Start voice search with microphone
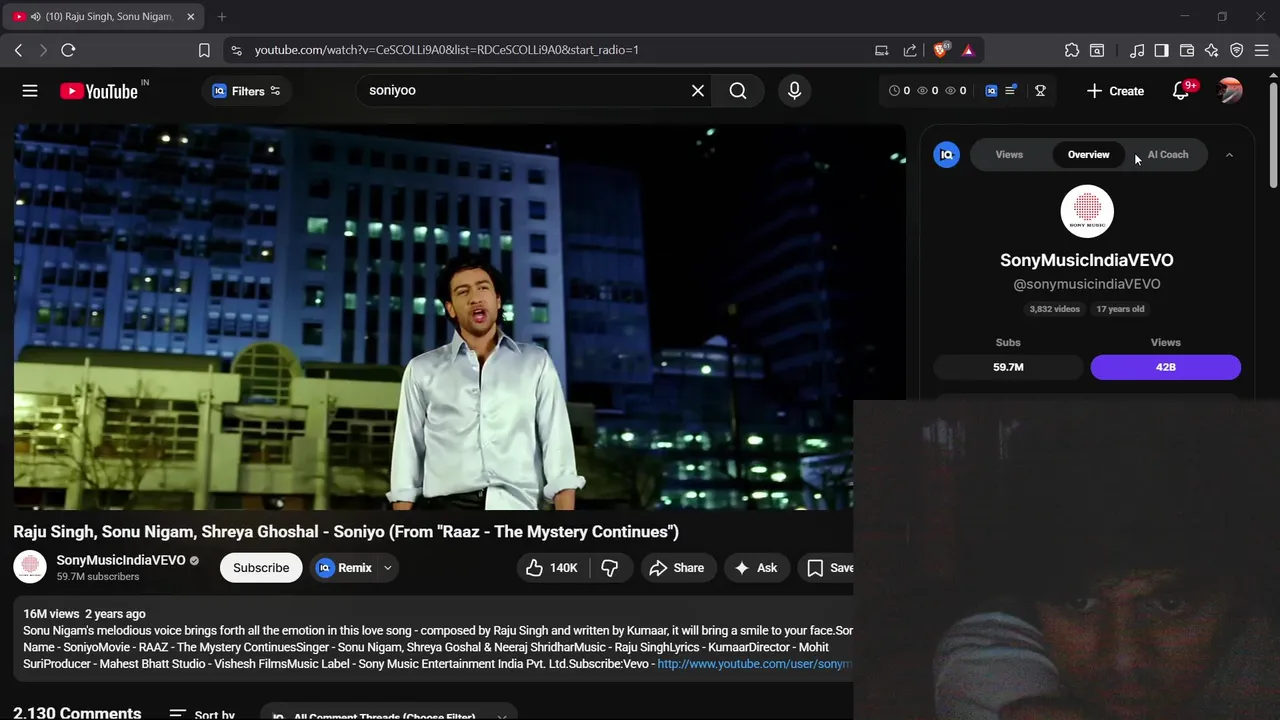Image resolution: width=1280 pixels, height=720 pixels. 794,91
